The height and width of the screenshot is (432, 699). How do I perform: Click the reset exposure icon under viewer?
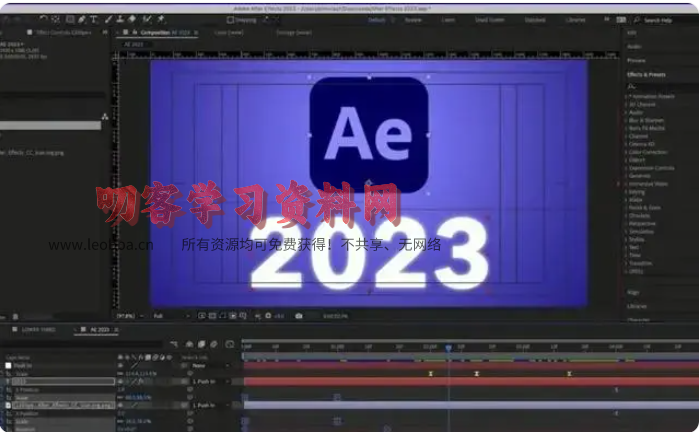(x=268, y=316)
